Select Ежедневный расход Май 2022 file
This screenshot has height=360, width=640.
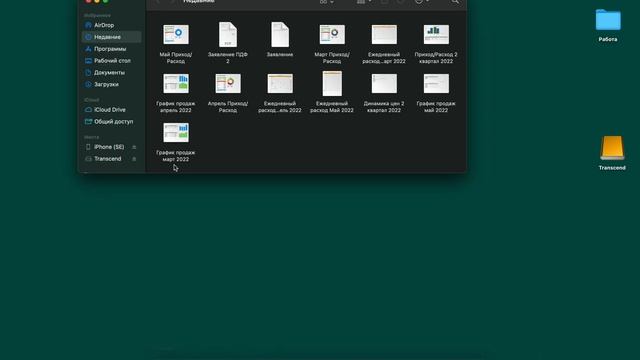(x=332, y=83)
